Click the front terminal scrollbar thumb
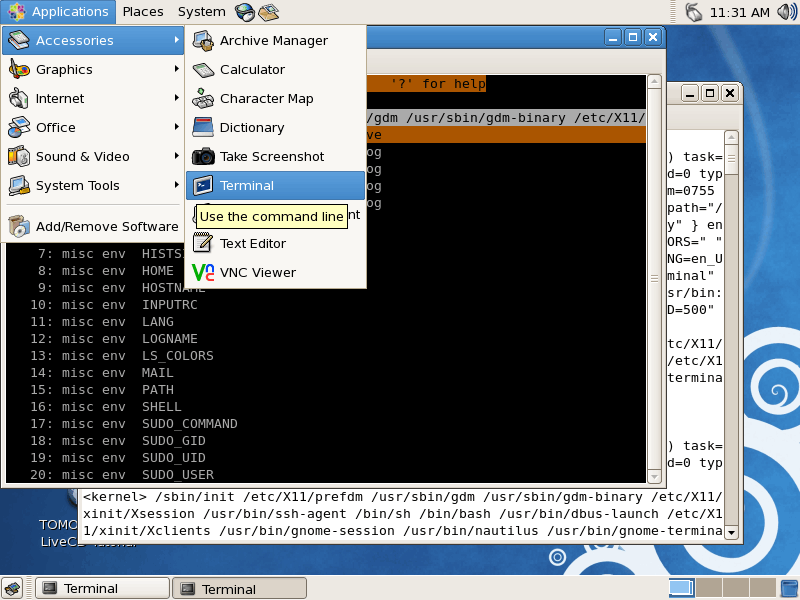 click(x=654, y=279)
